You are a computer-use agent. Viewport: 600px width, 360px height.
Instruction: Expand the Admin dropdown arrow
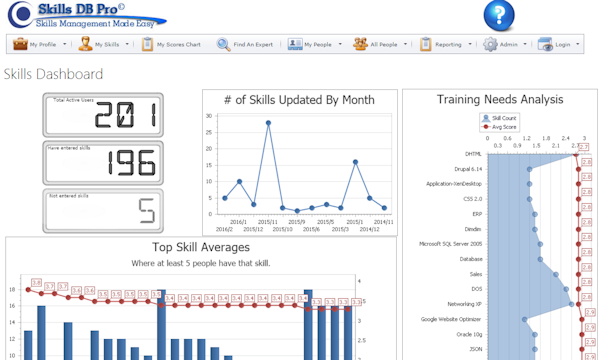525,44
